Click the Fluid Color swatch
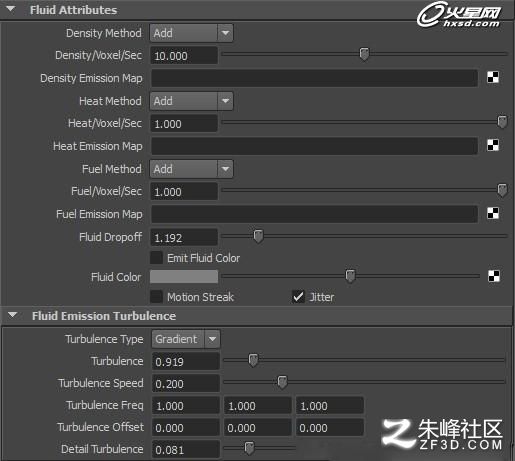 184,277
